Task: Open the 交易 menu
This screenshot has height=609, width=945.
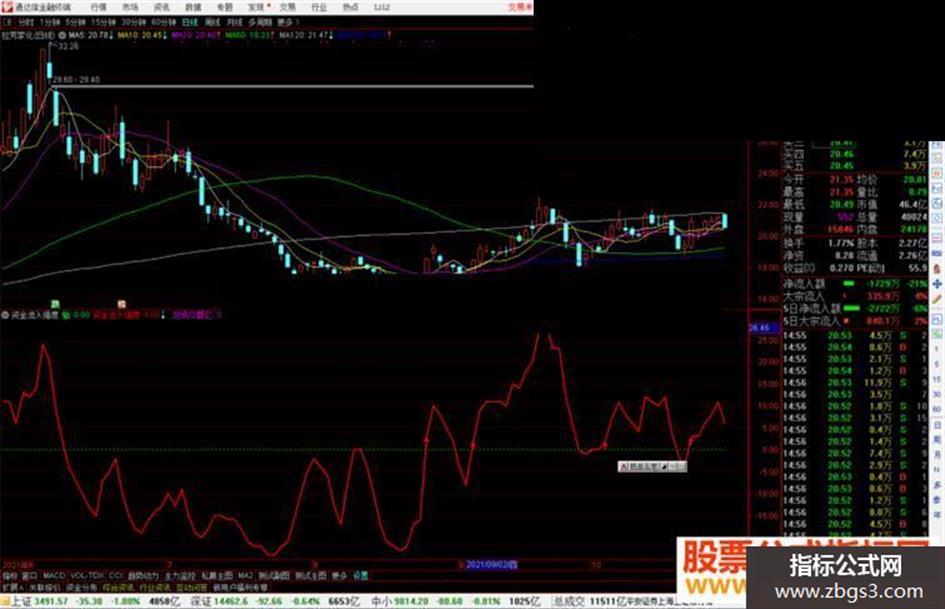Action: (x=287, y=7)
